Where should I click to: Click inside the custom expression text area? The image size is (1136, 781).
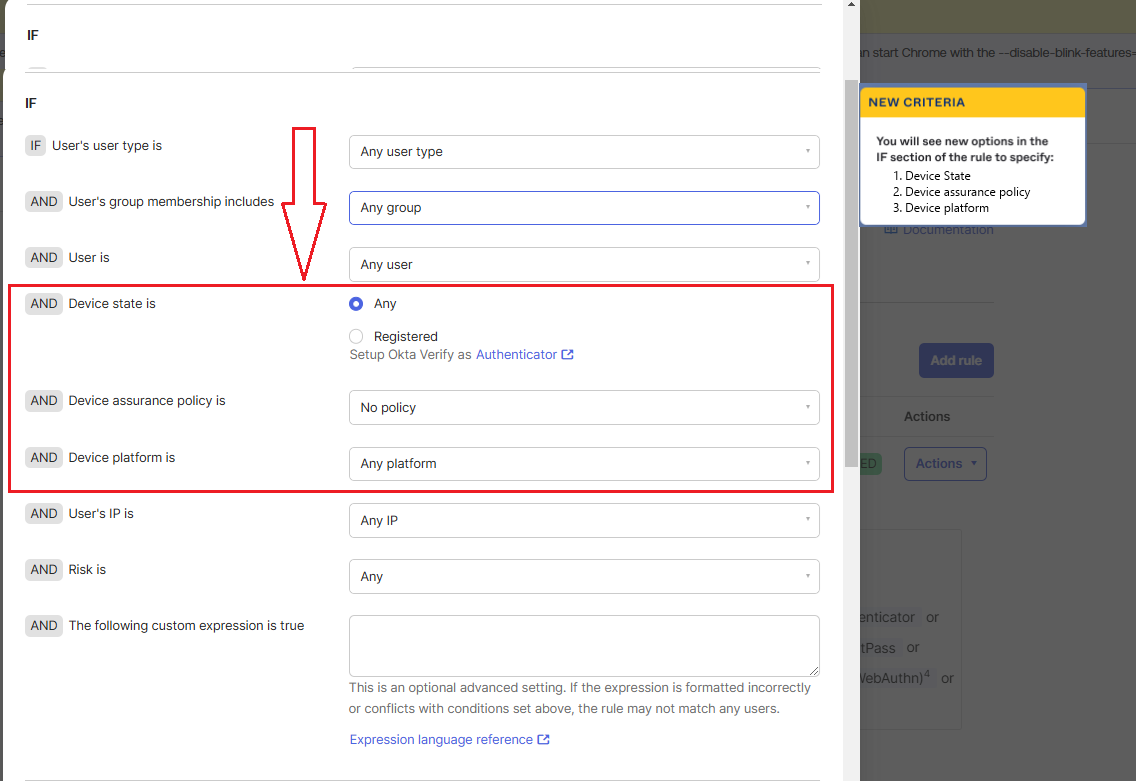[584, 645]
